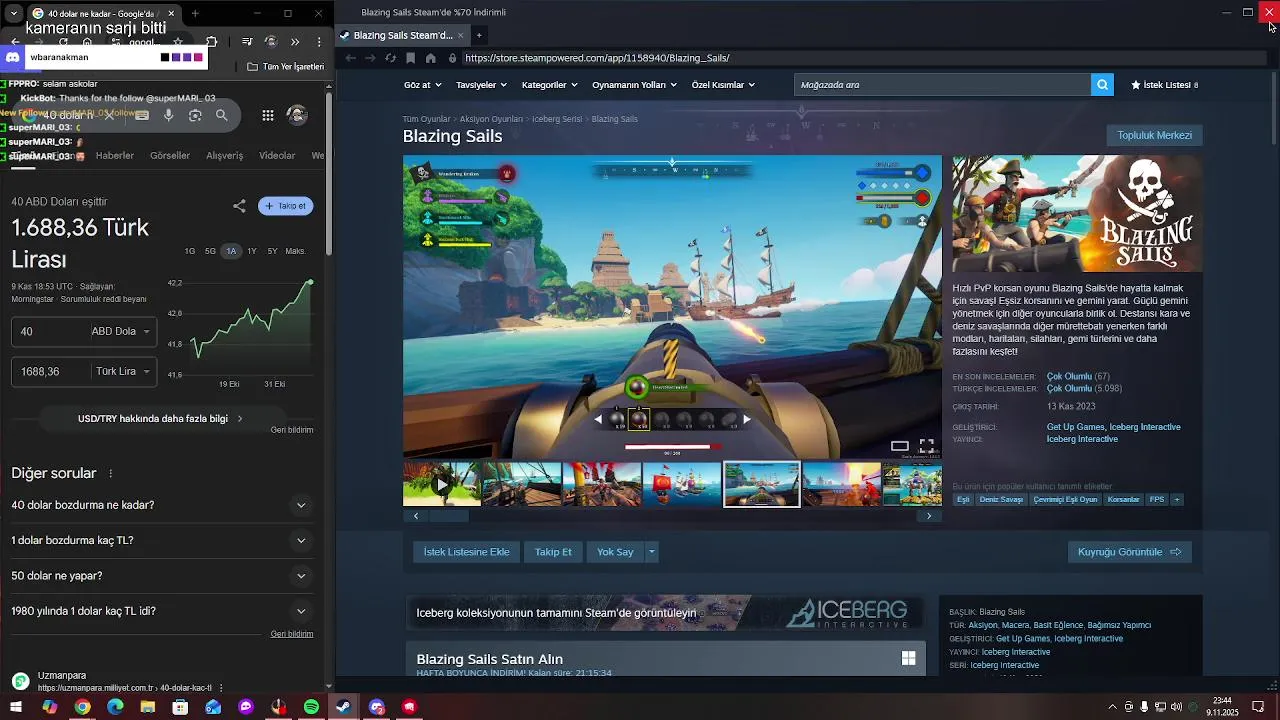
Task: Click fullscreen icon on the game video
Action: 927,446
